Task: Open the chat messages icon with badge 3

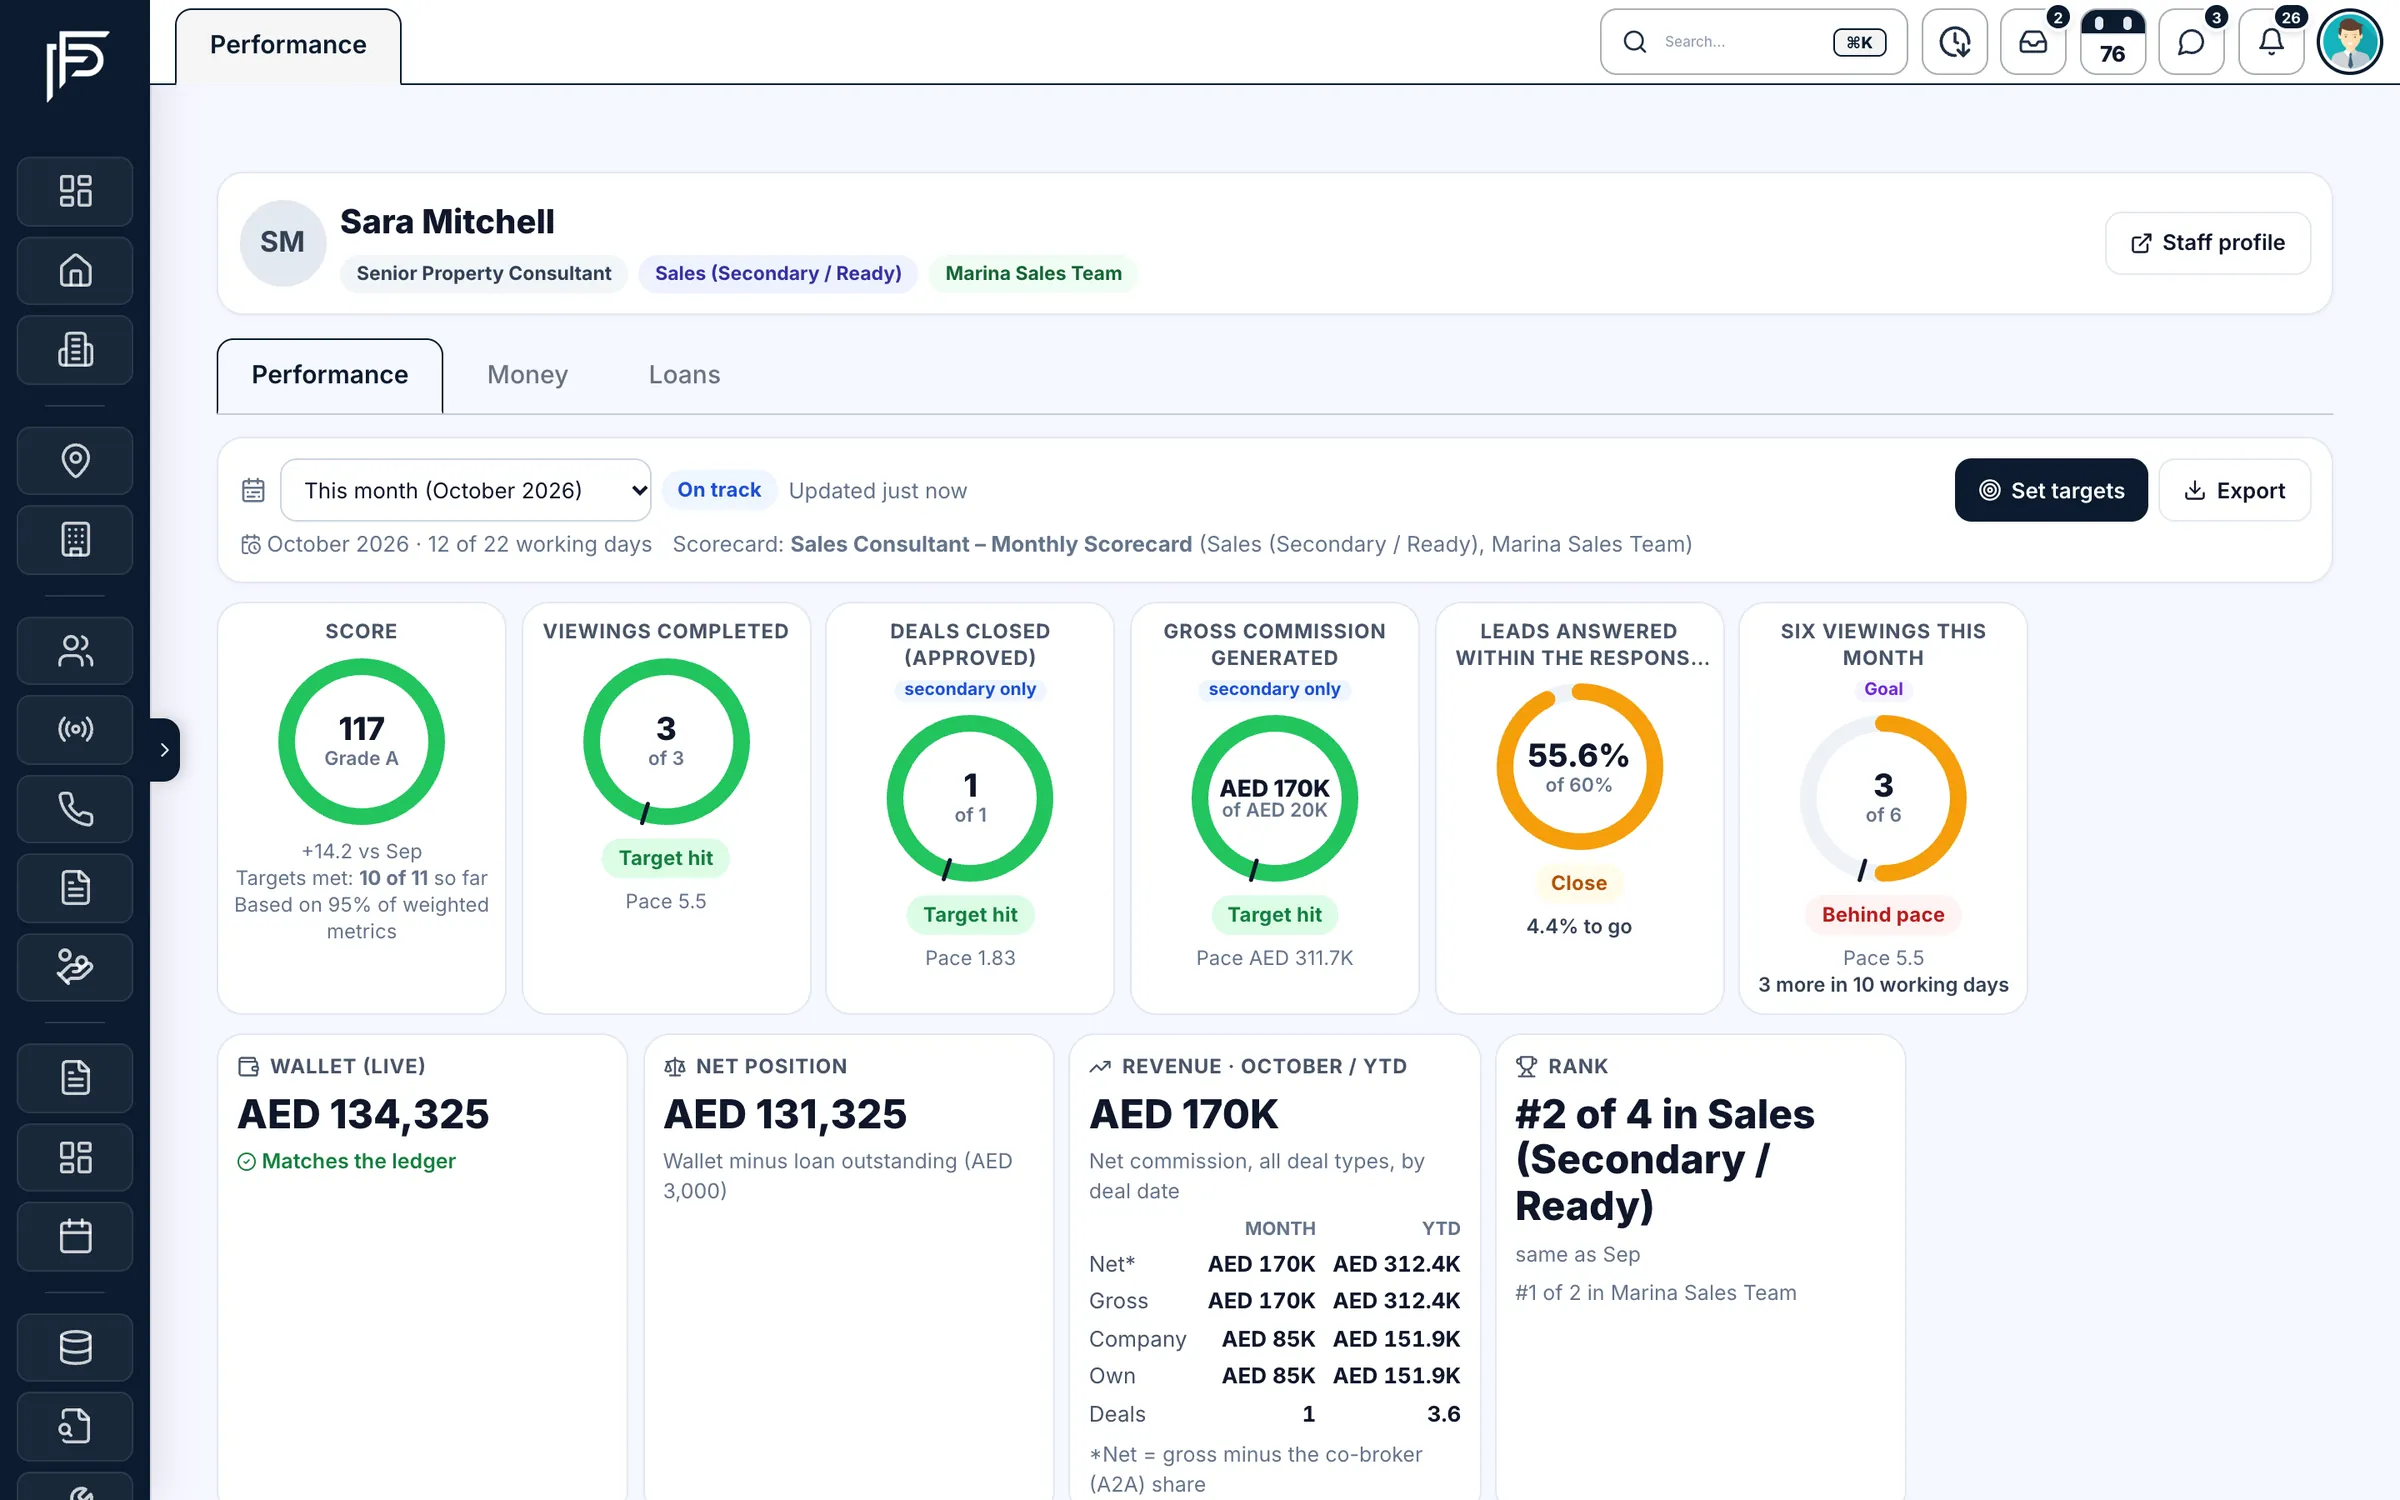Action: click(2191, 42)
